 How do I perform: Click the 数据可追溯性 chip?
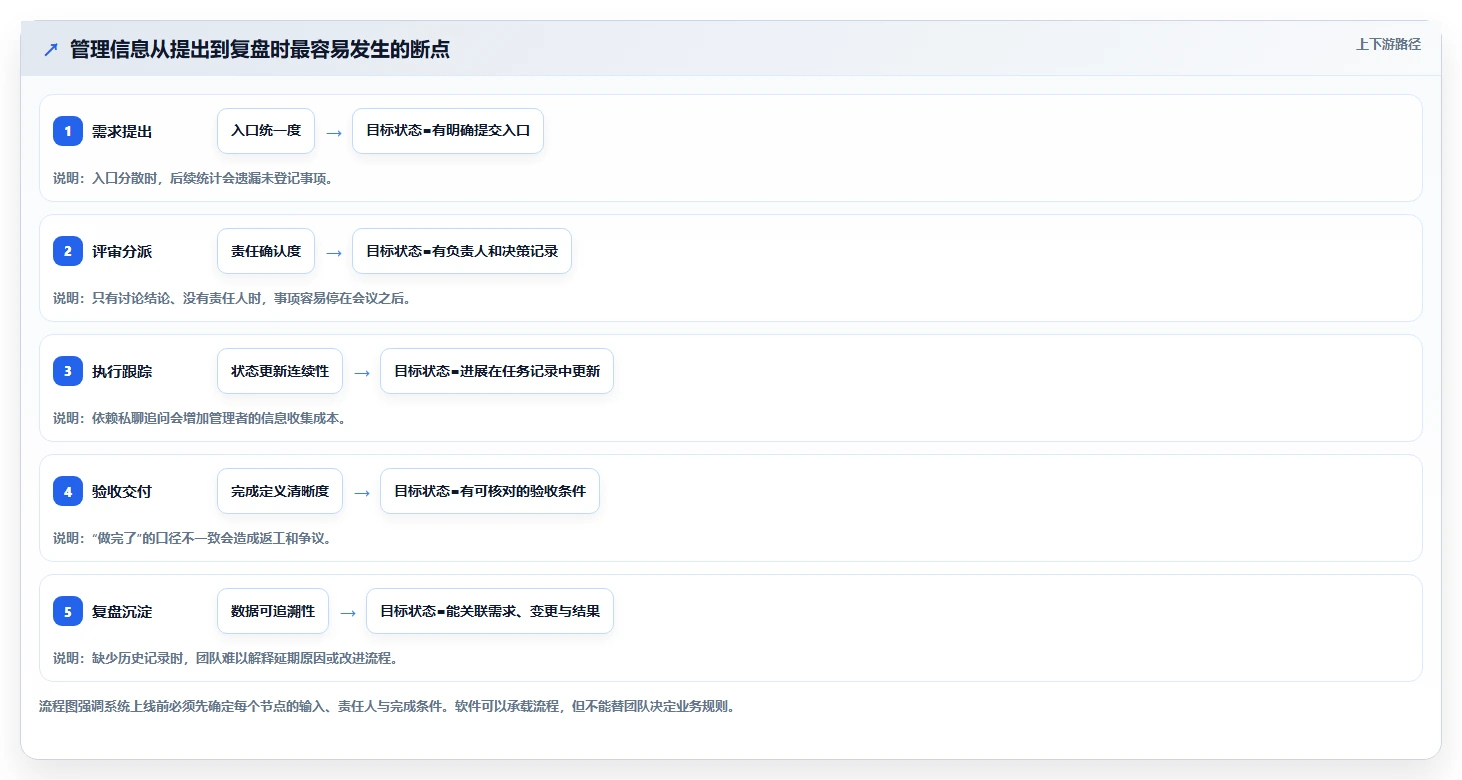[x=273, y=611]
